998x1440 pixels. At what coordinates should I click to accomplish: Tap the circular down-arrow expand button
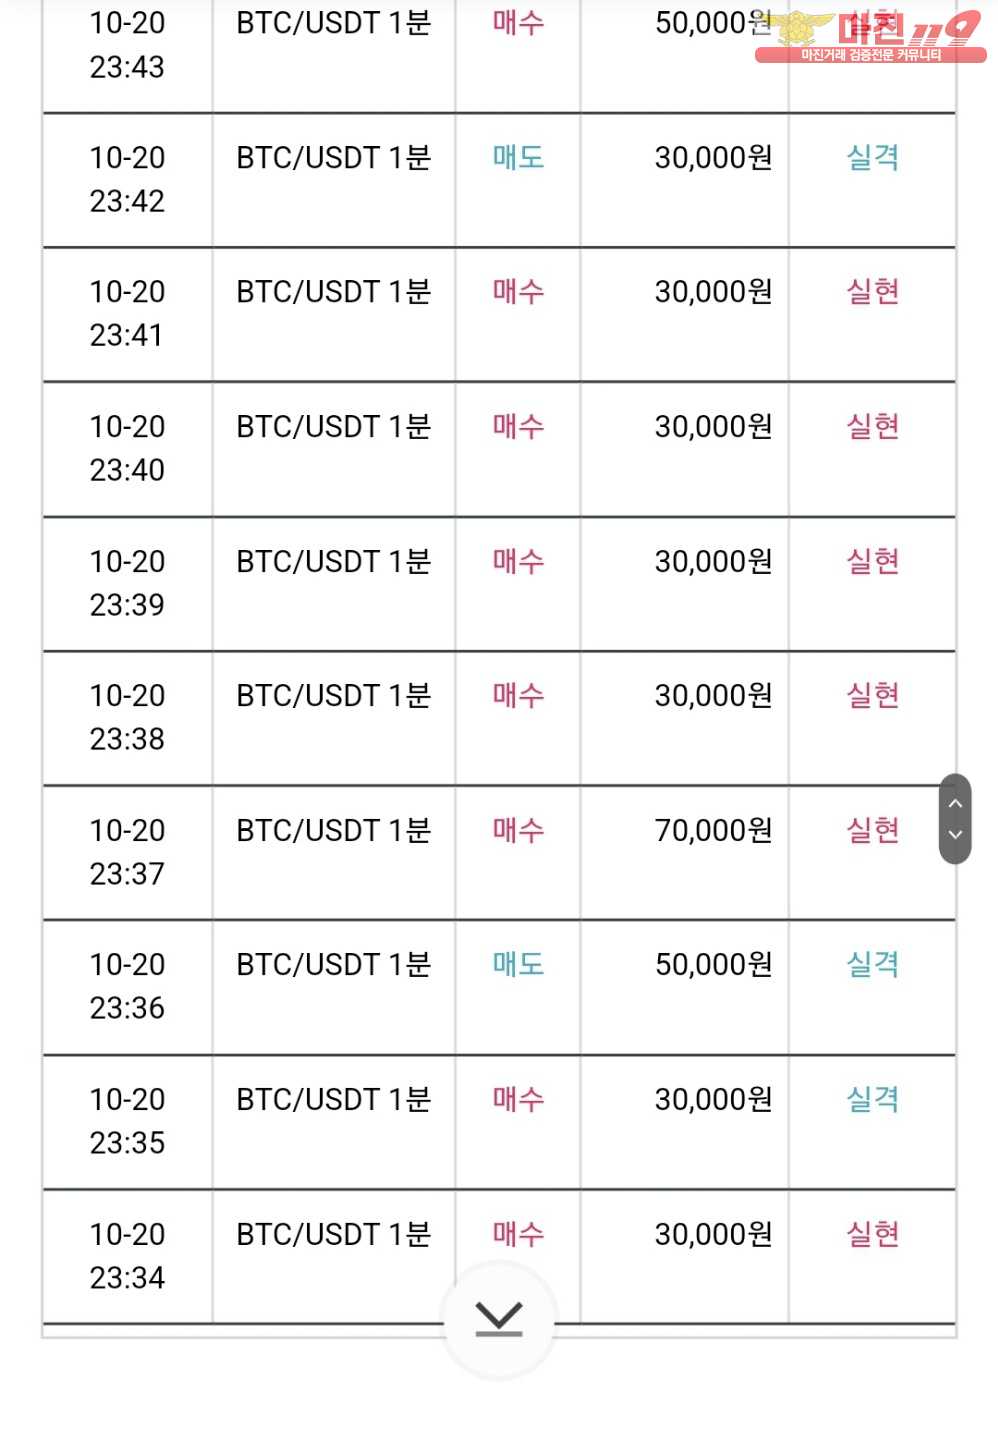[499, 1320]
